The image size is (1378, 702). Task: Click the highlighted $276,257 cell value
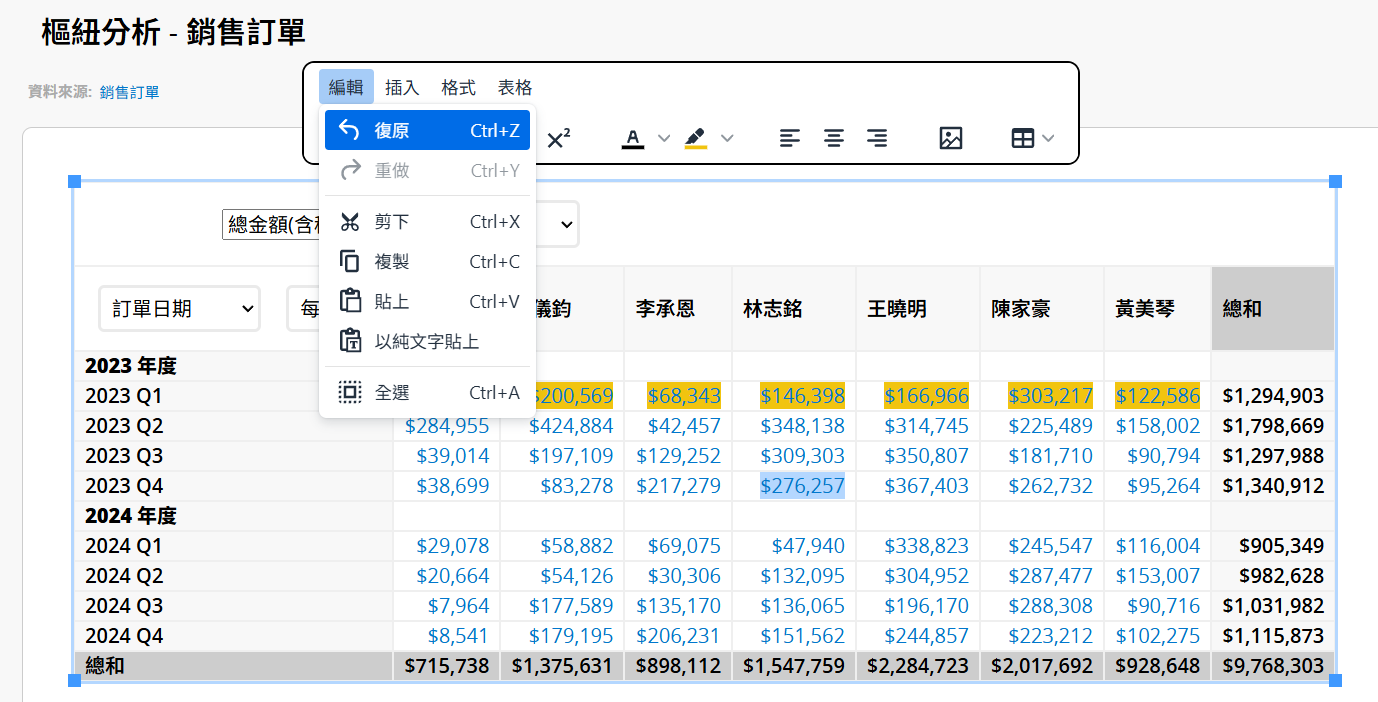coord(802,487)
